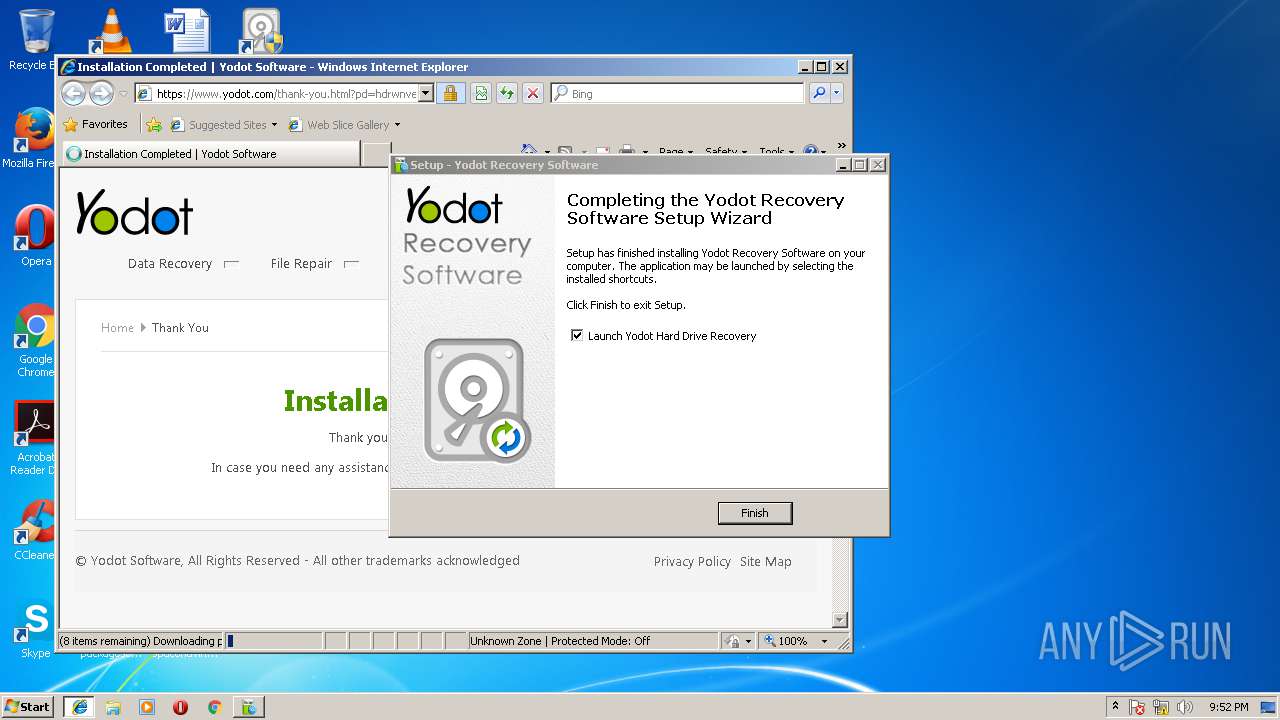
Task: Click the Setup installer taskbar button
Action: [x=248, y=707]
